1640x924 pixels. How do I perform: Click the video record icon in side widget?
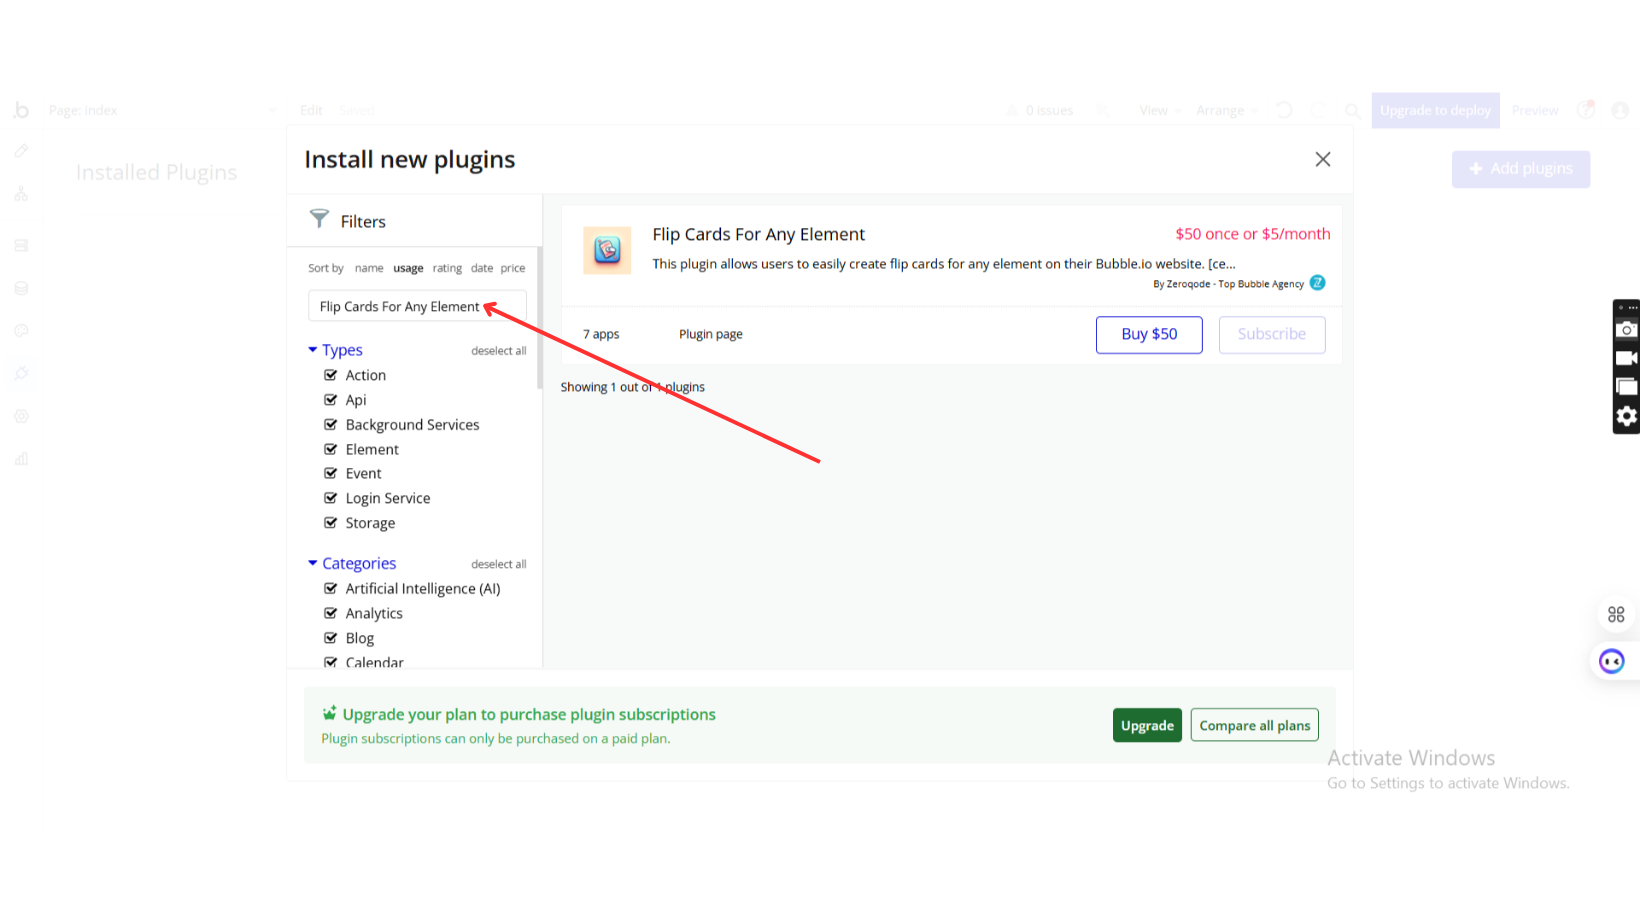[1627, 358]
